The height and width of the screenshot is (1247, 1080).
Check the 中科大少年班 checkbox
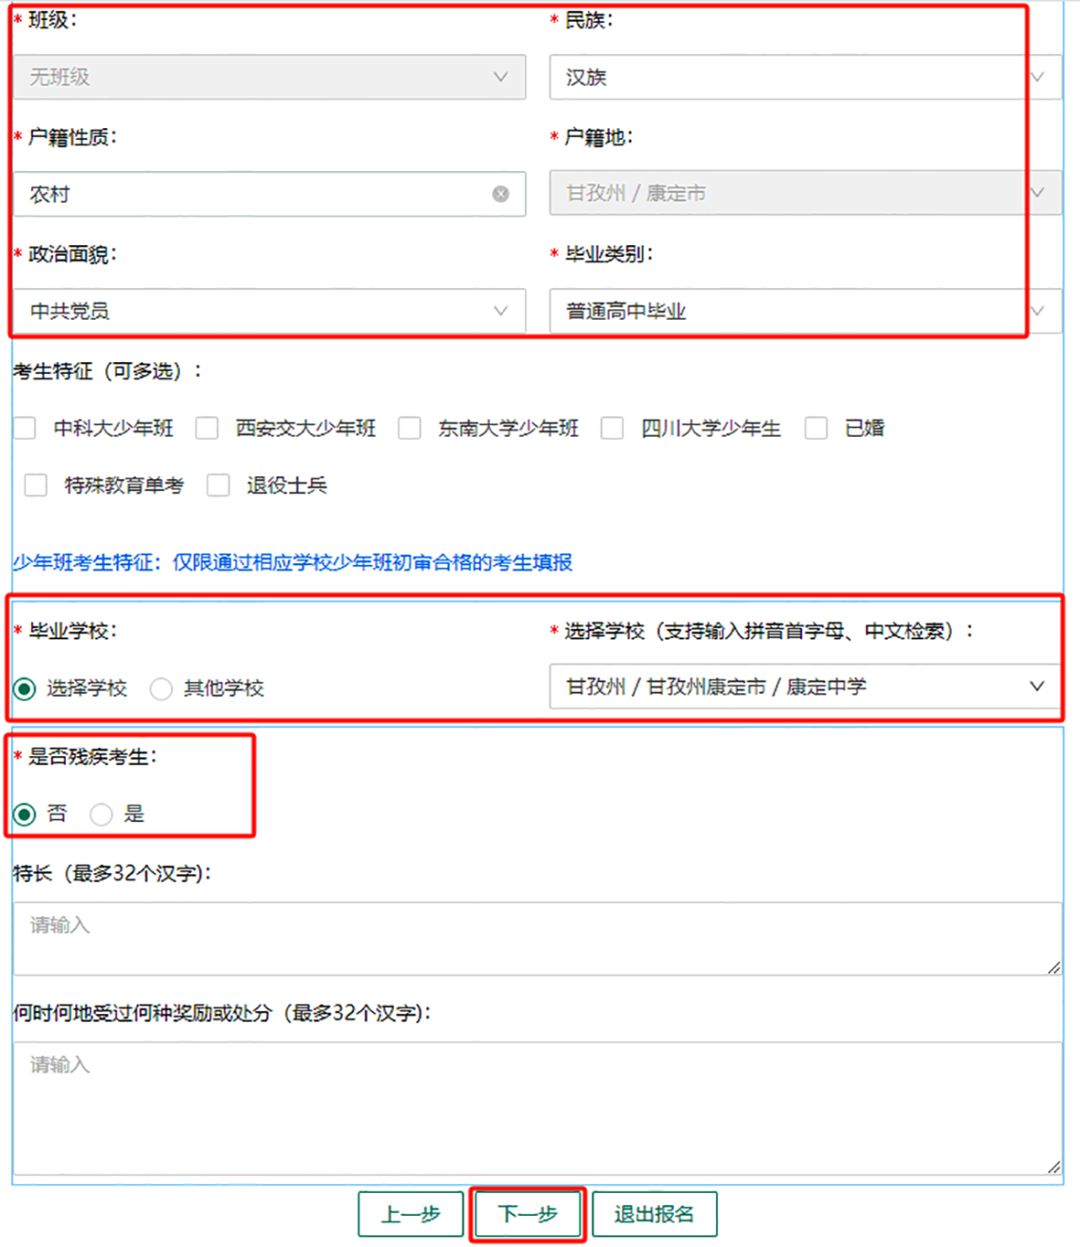[x=25, y=428]
